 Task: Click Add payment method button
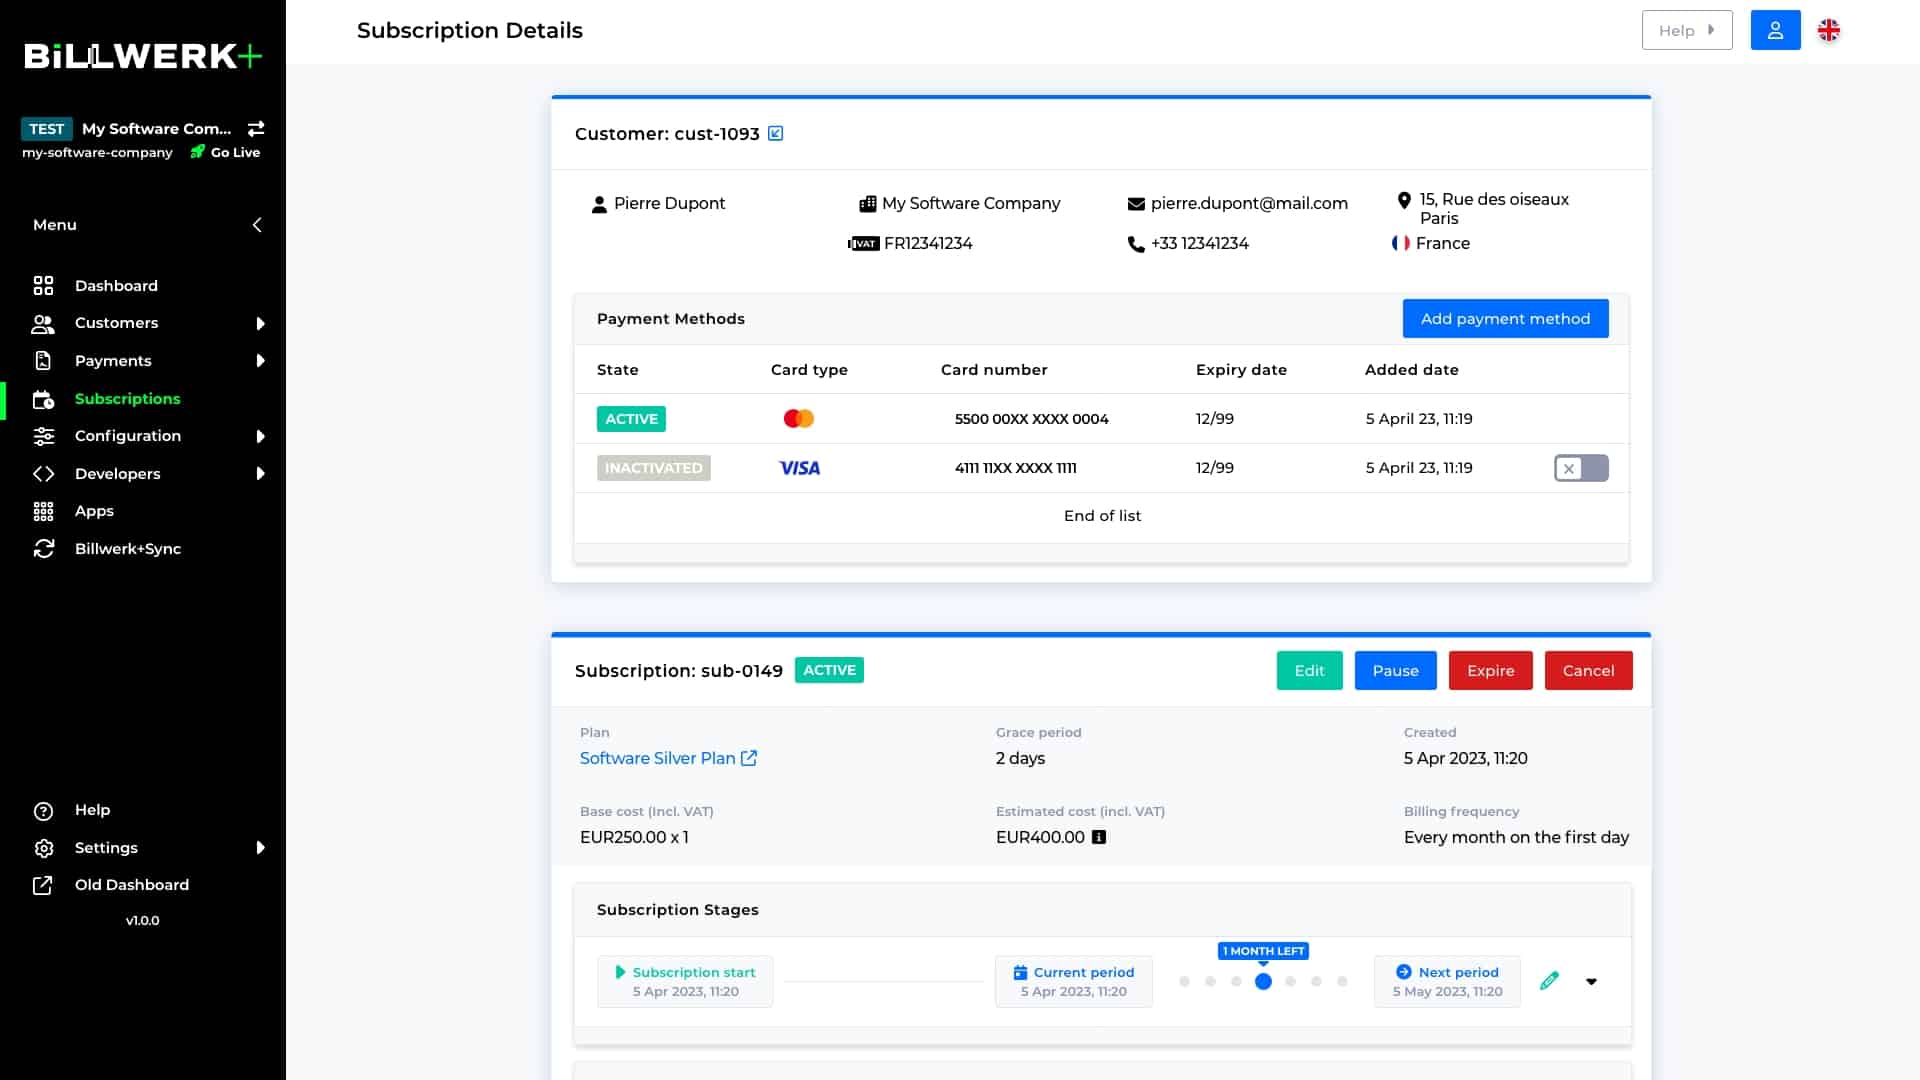pos(1505,319)
